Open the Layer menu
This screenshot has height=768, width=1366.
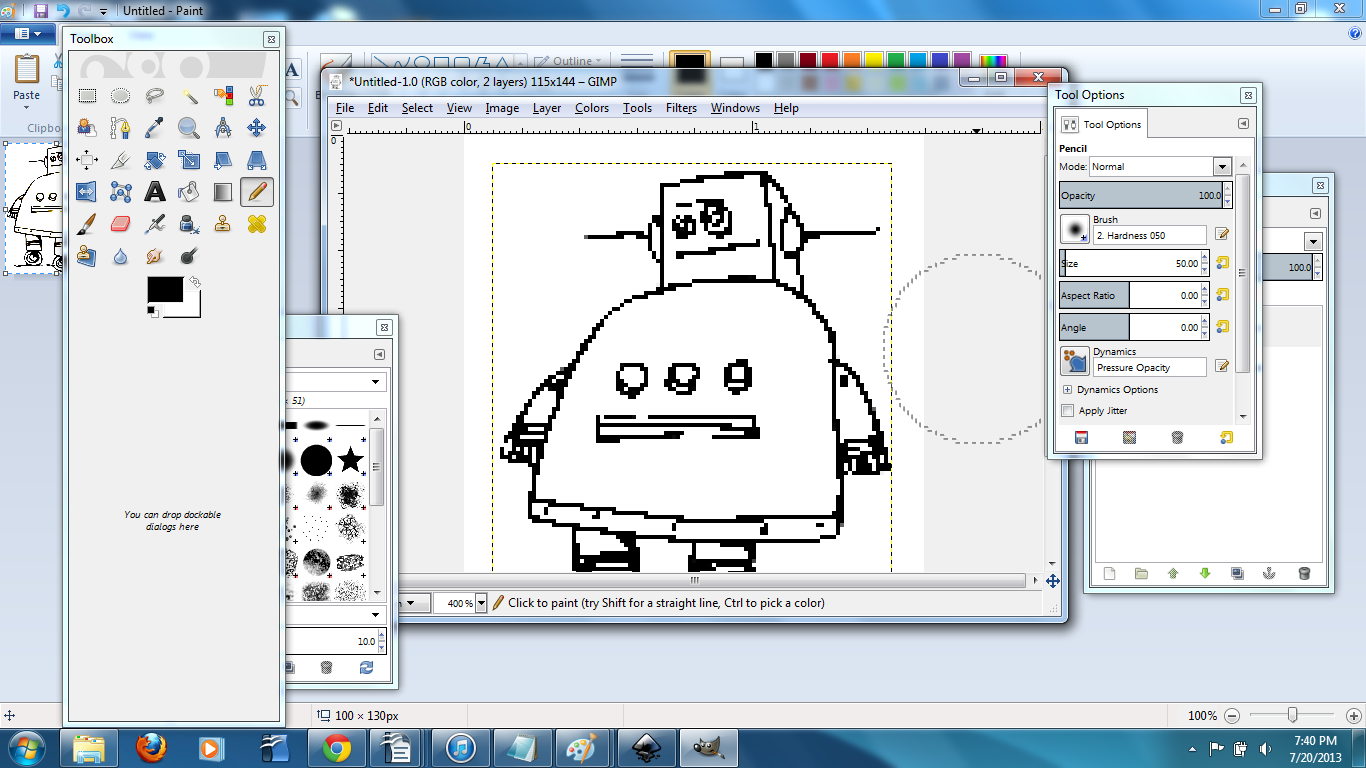[547, 108]
